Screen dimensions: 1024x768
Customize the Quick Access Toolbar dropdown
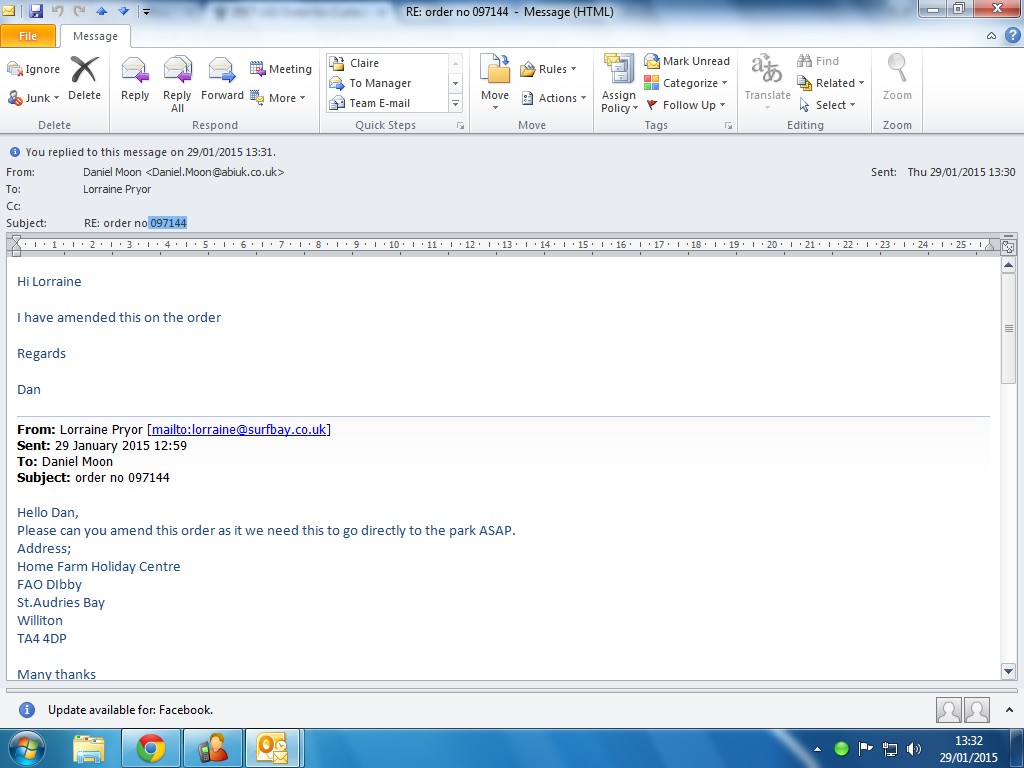click(146, 11)
